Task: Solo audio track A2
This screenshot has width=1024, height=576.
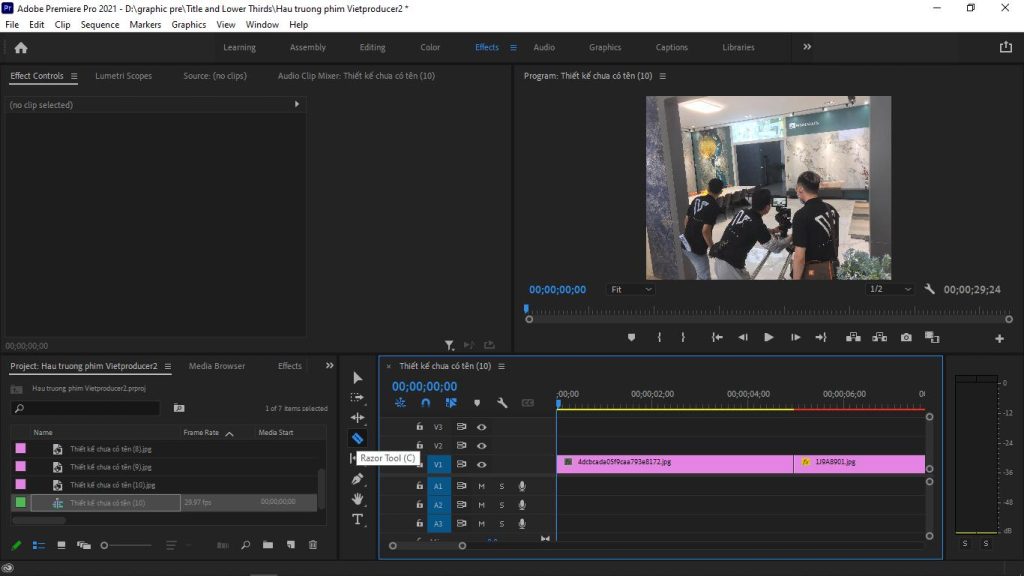Action: point(500,505)
